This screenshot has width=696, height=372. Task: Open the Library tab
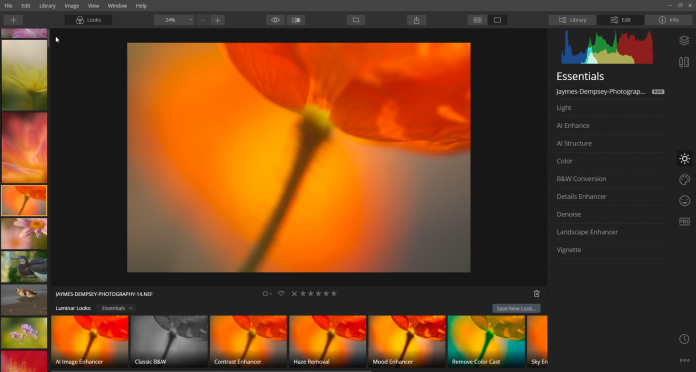(573, 20)
